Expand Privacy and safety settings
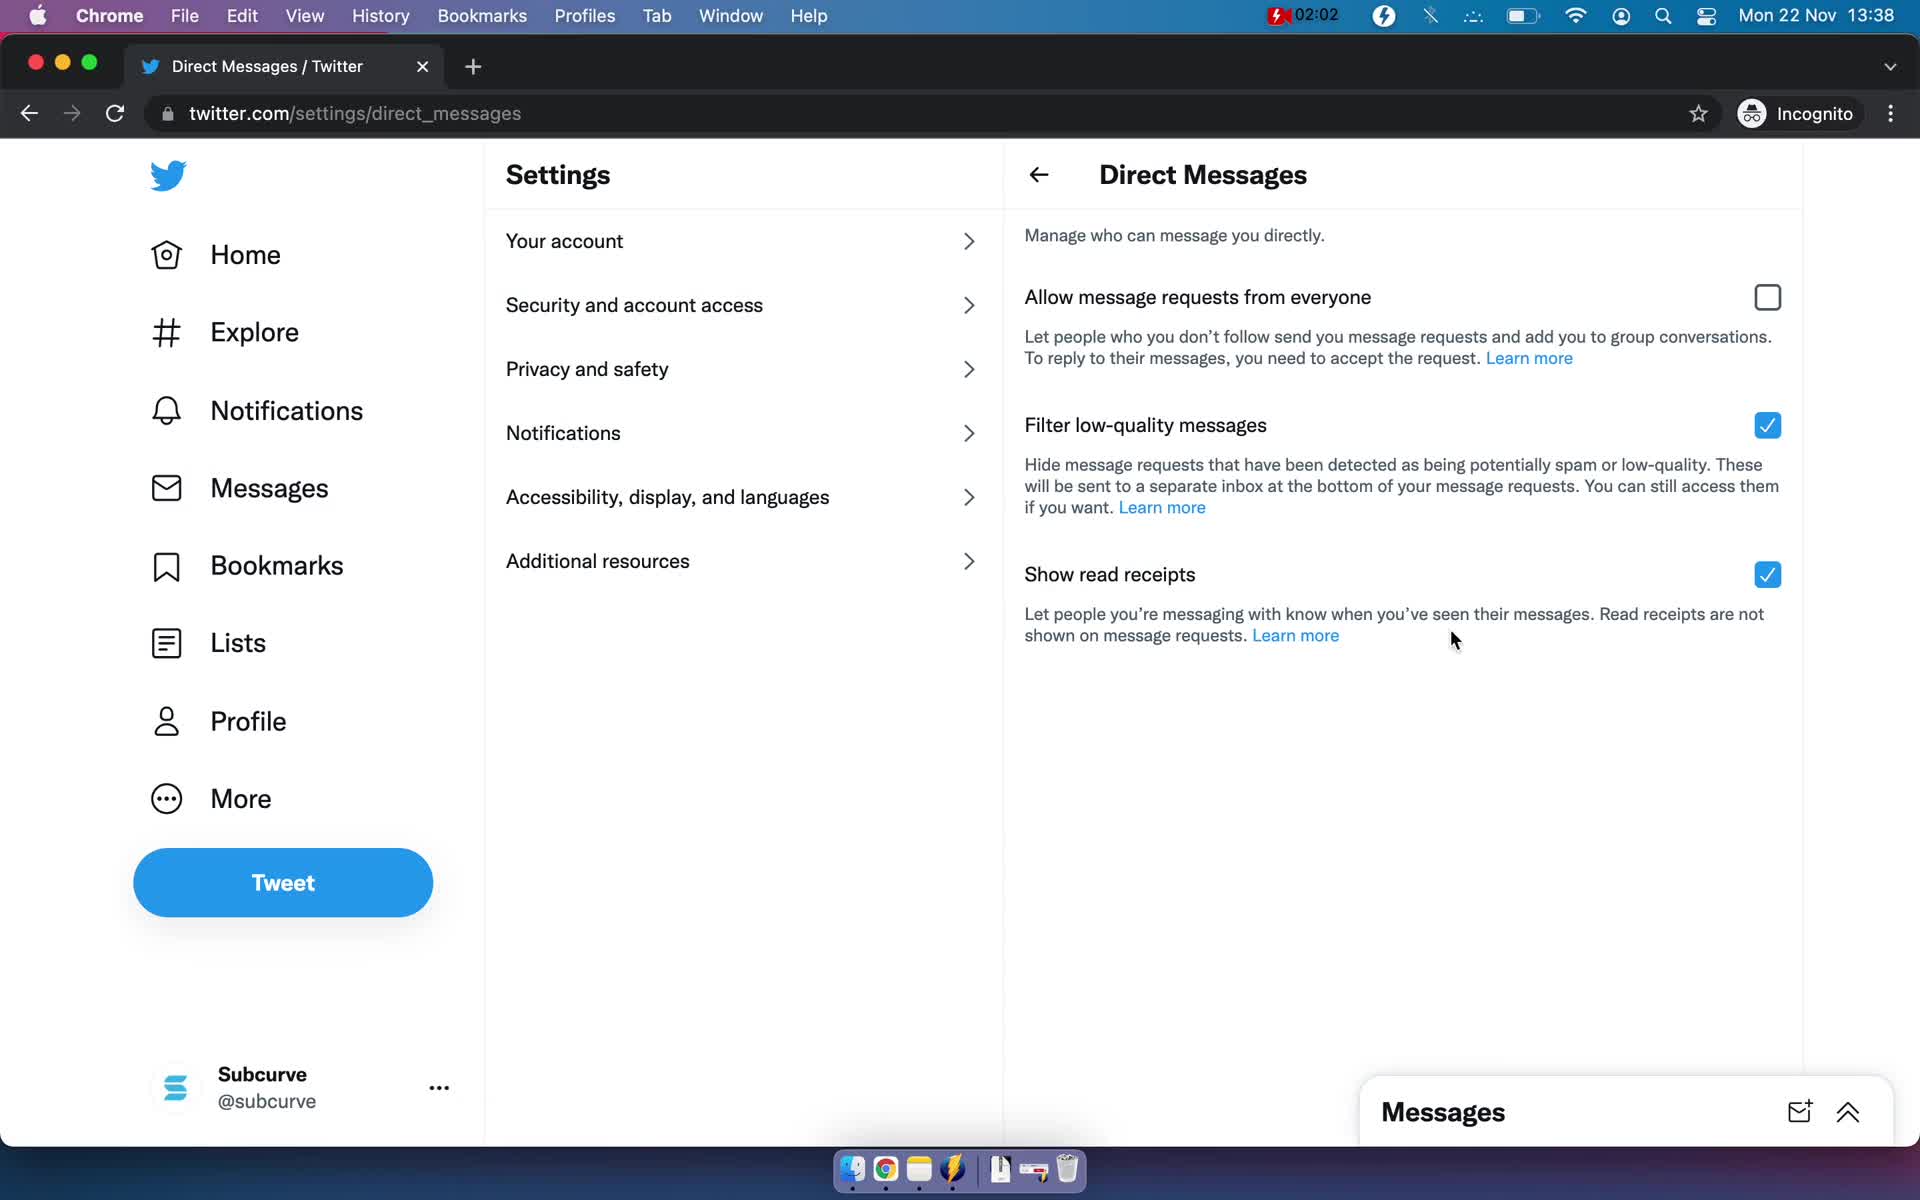This screenshot has height=1200, width=1920. (x=742, y=369)
